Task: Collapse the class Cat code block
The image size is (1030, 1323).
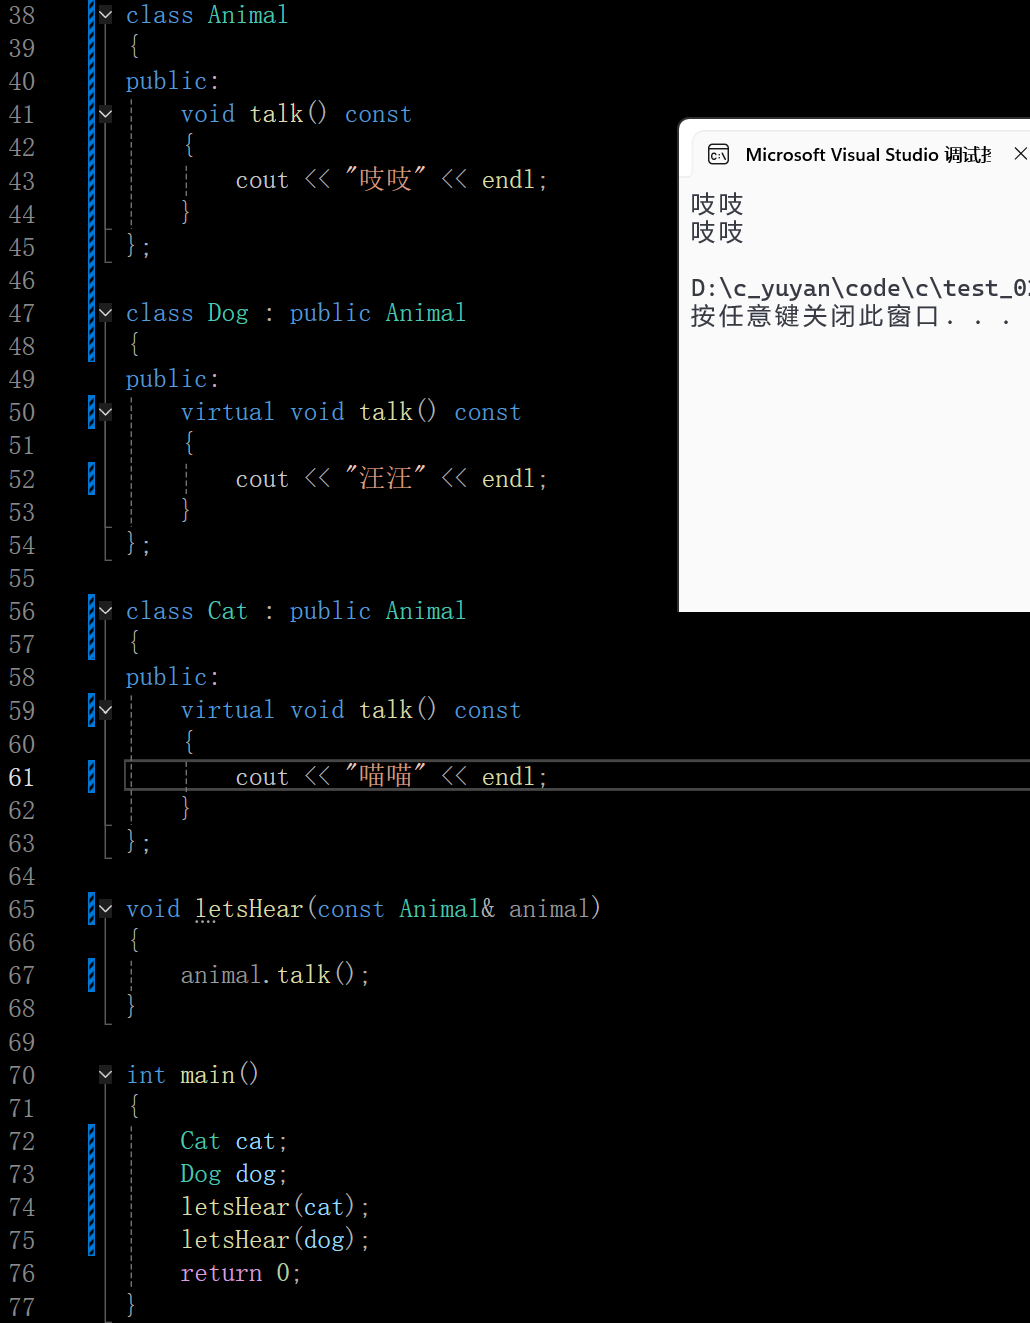Action: (x=106, y=611)
